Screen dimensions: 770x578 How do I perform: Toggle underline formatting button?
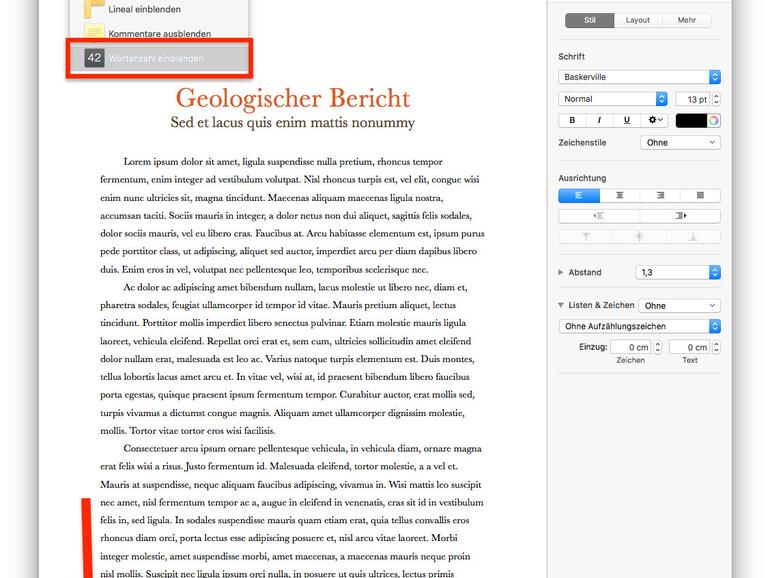(x=627, y=120)
